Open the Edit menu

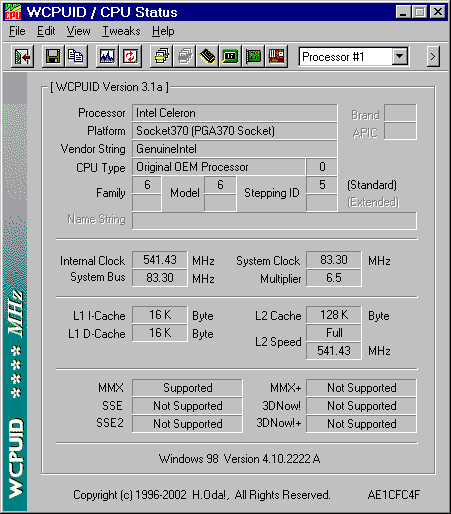(46, 31)
